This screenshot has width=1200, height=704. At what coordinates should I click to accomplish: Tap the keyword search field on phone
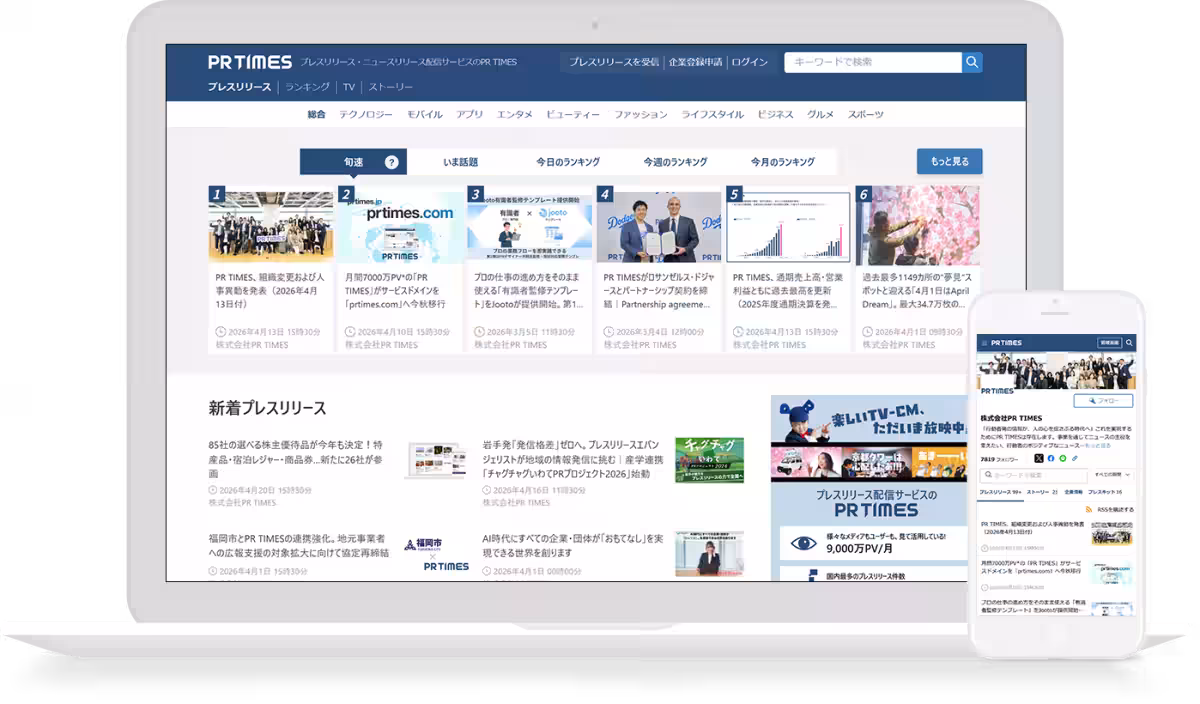click(1034, 476)
